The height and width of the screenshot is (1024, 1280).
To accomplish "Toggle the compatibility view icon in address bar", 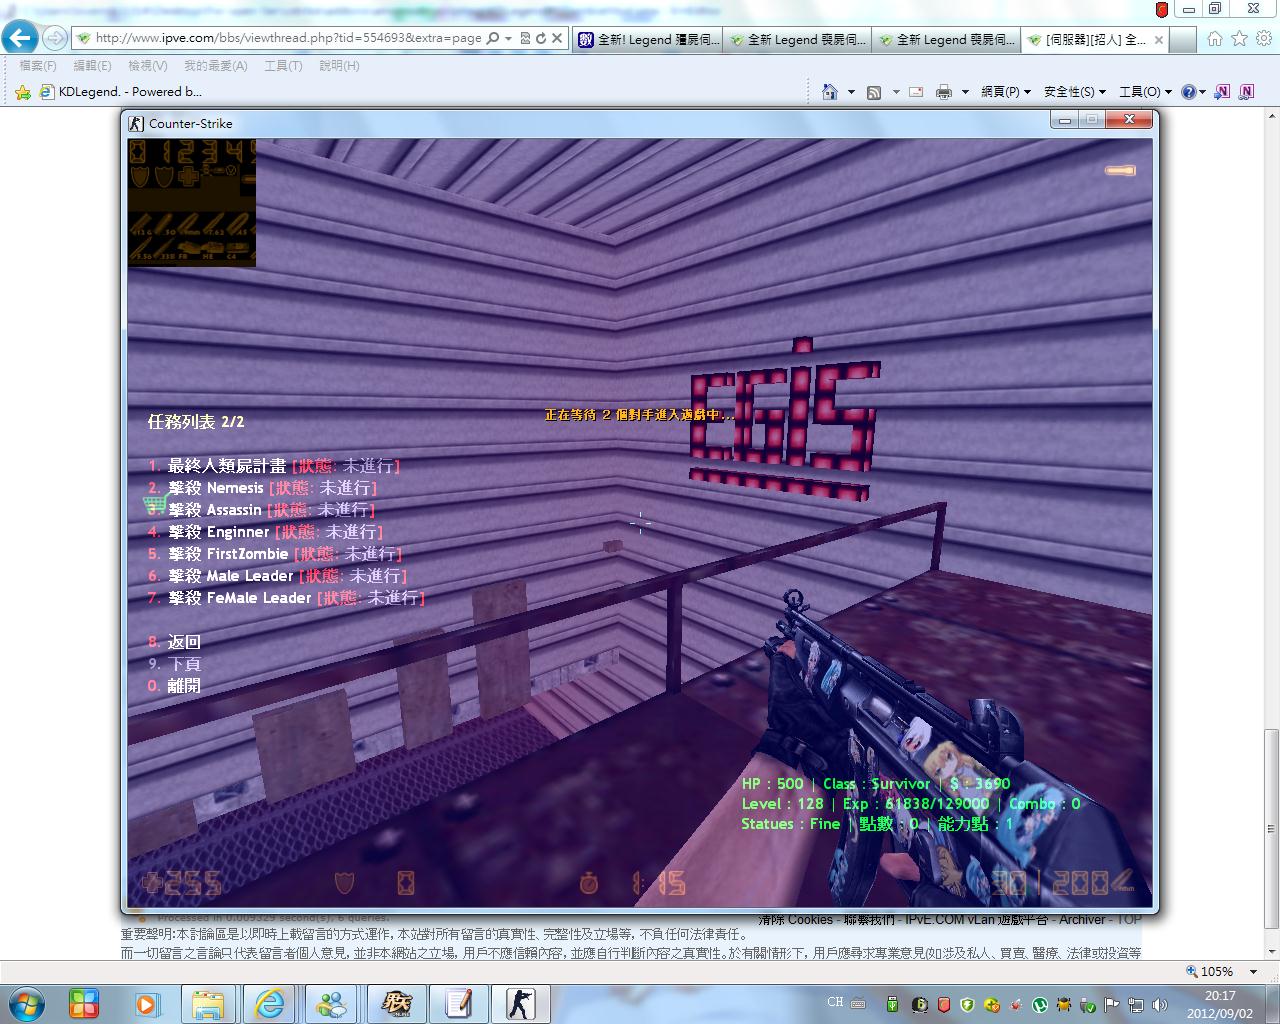I will click(526, 38).
